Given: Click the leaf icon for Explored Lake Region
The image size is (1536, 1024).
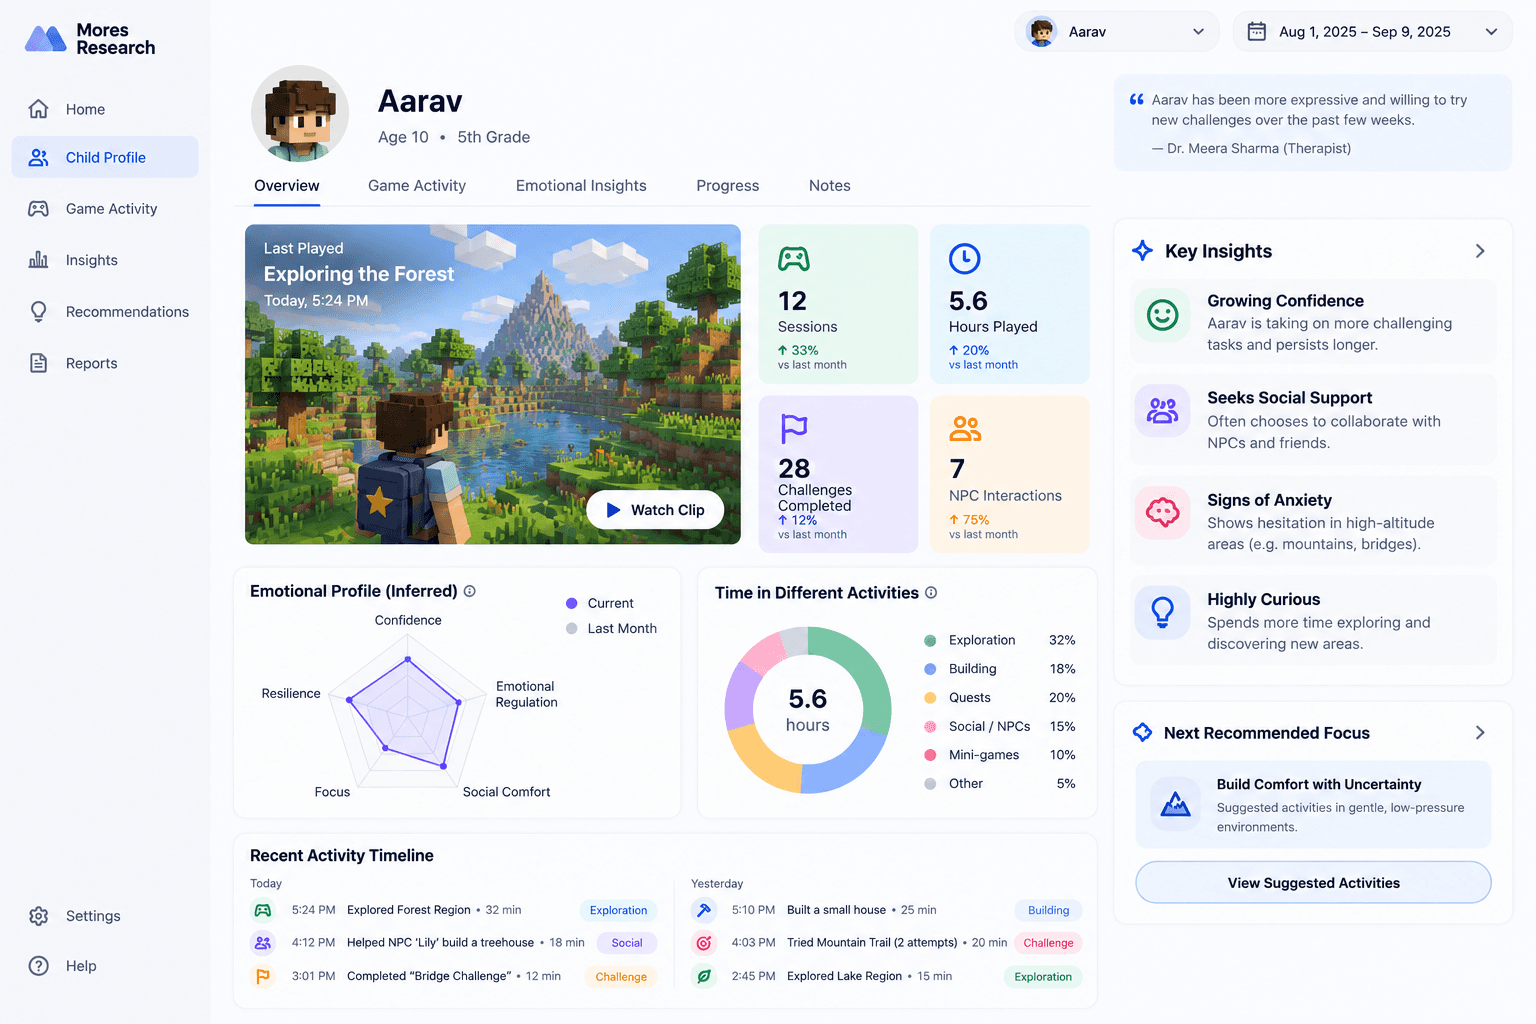Looking at the screenshot, I should pos(704,976).
